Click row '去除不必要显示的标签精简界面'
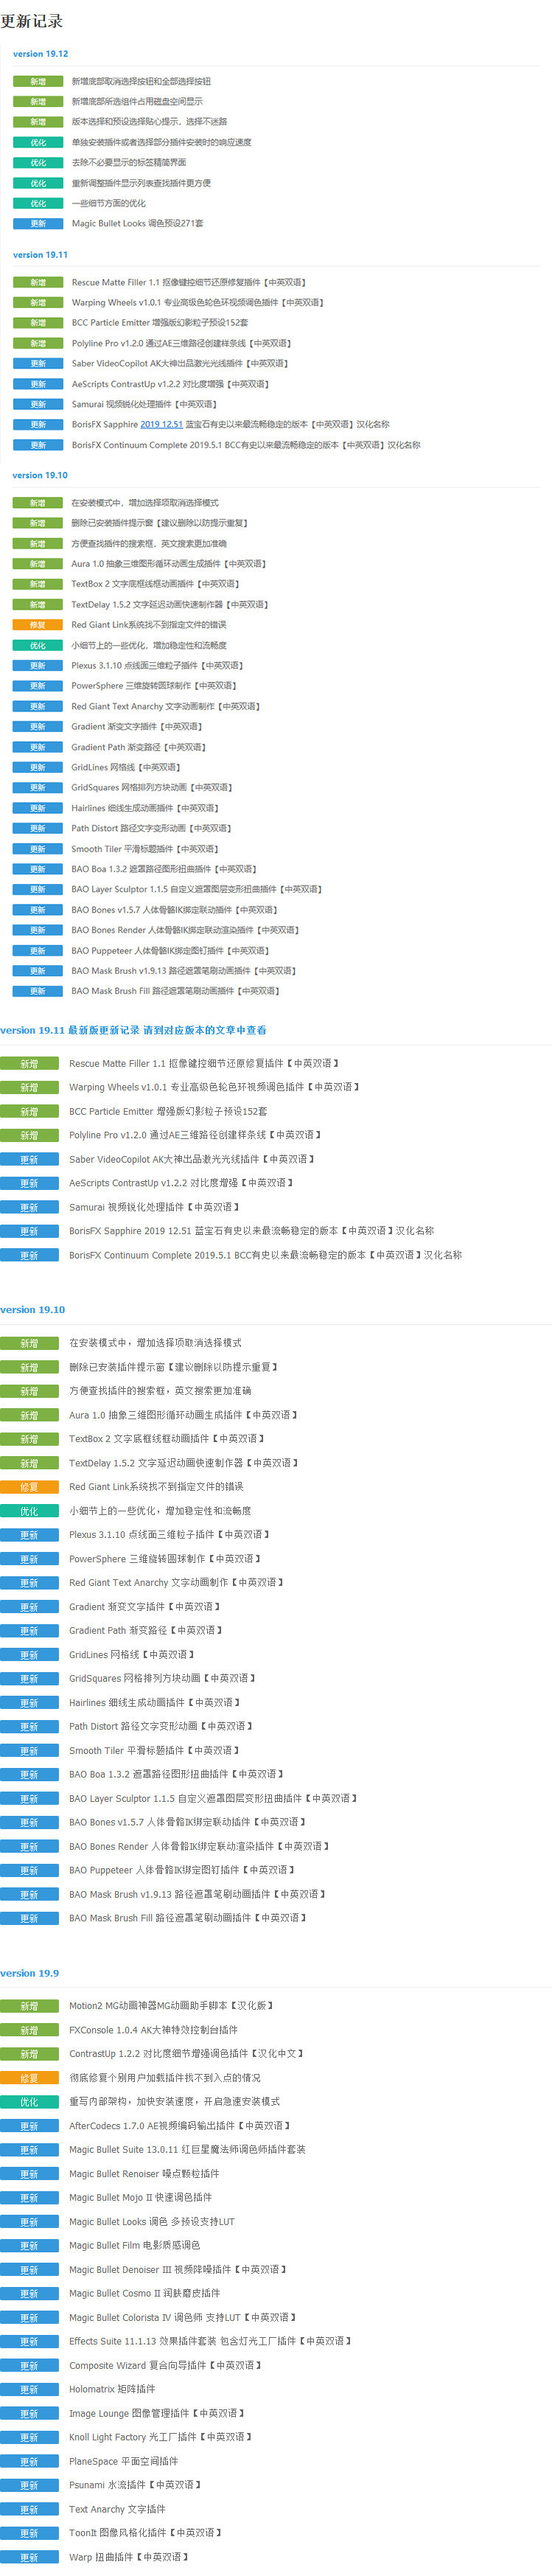552x2576 pixels. pos(129,162)
